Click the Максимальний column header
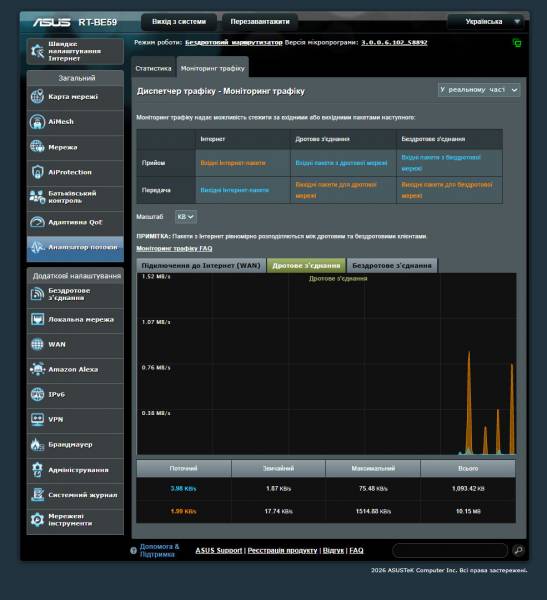Viewport: 547px width, 600px height. tap(373, 468)
